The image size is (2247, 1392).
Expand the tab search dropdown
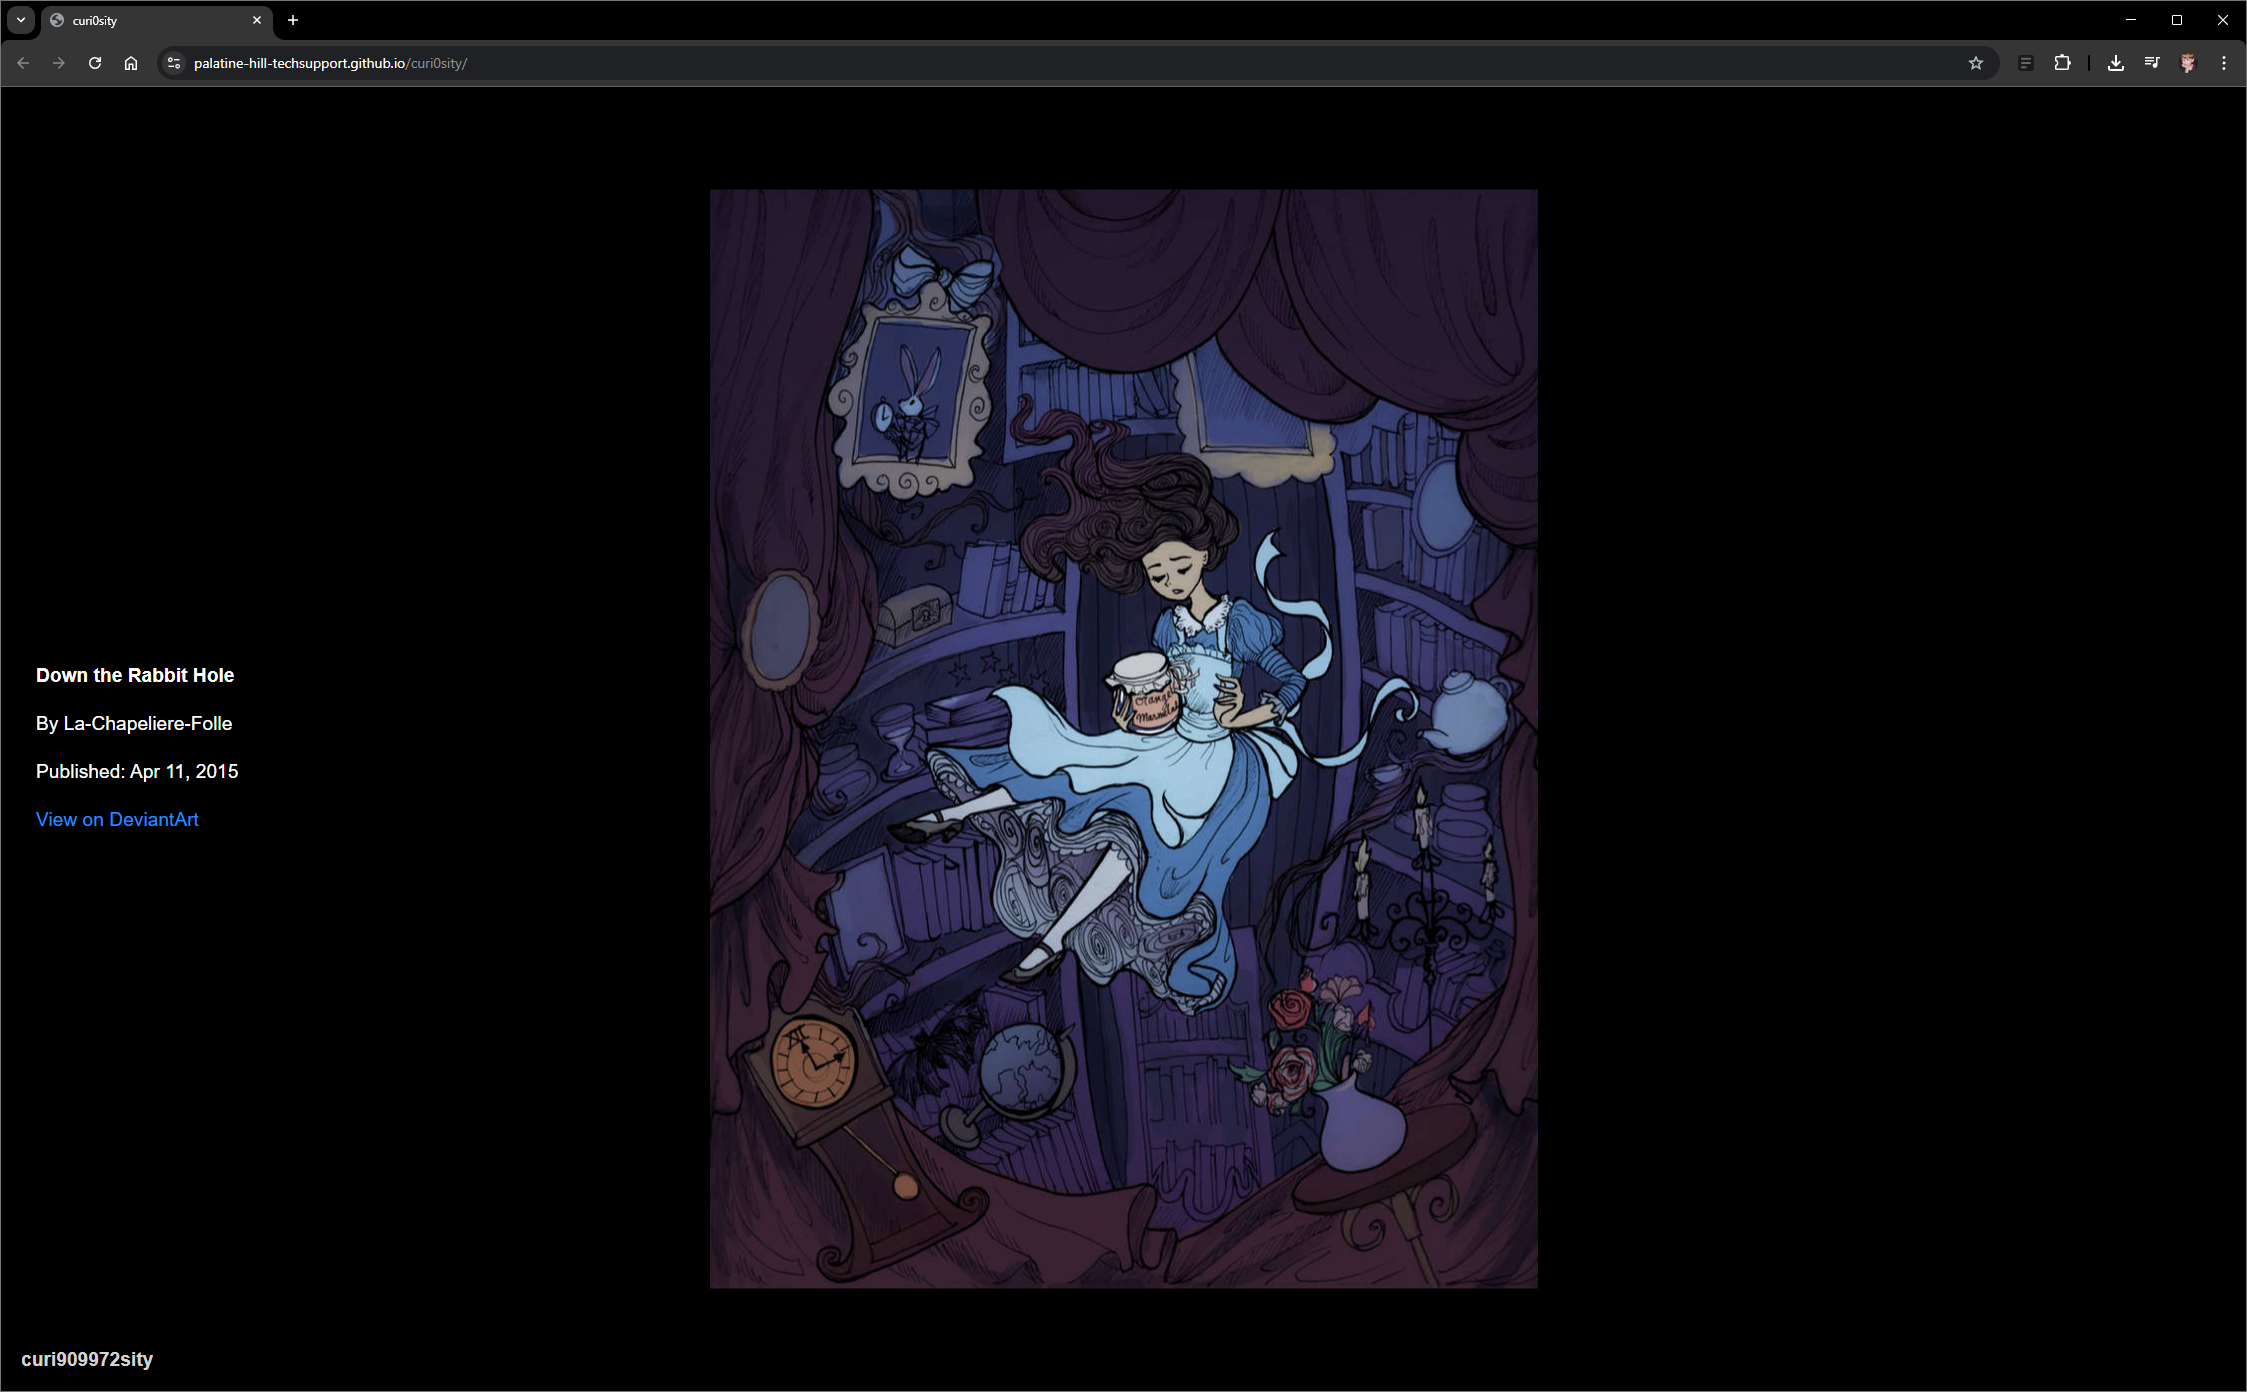(x=21, y=20)
